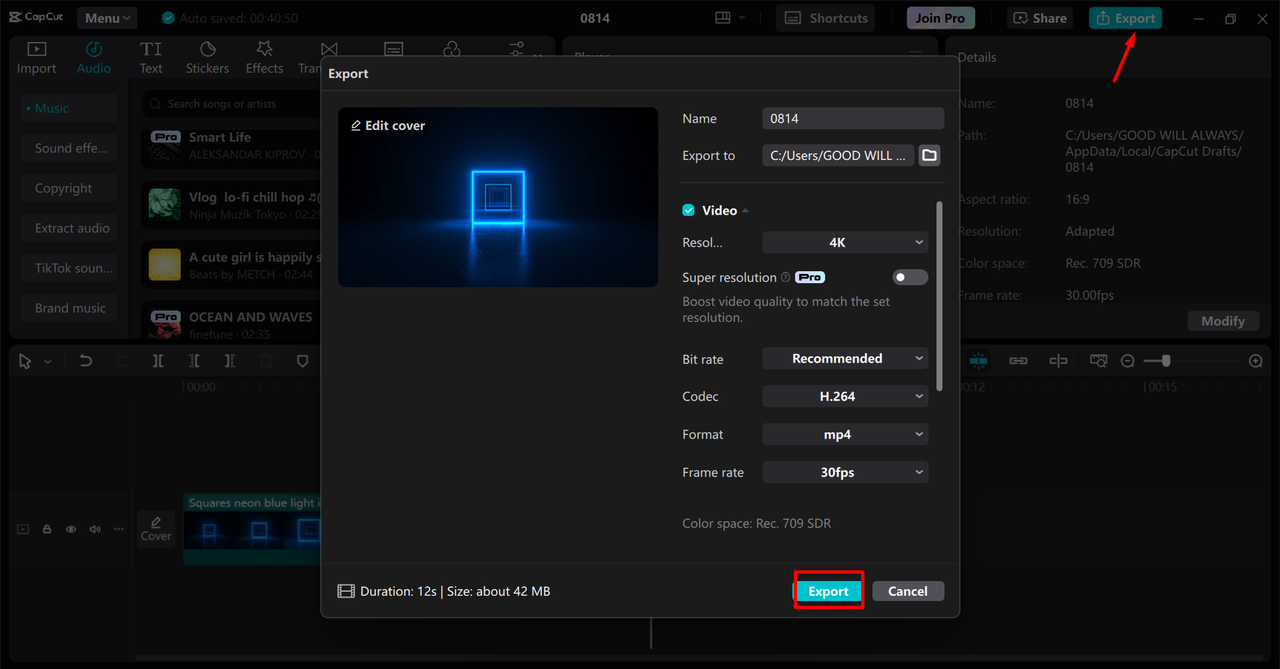Click the Join Pro button
Viewport: 1280px width, 669px height.
coord(941,18)
